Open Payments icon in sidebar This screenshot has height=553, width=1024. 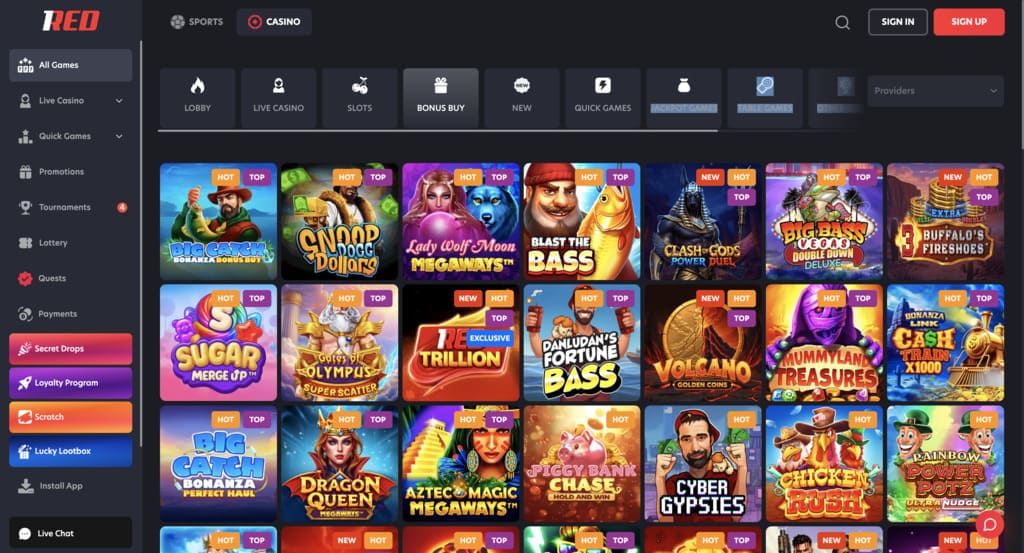tap(25, 314)
